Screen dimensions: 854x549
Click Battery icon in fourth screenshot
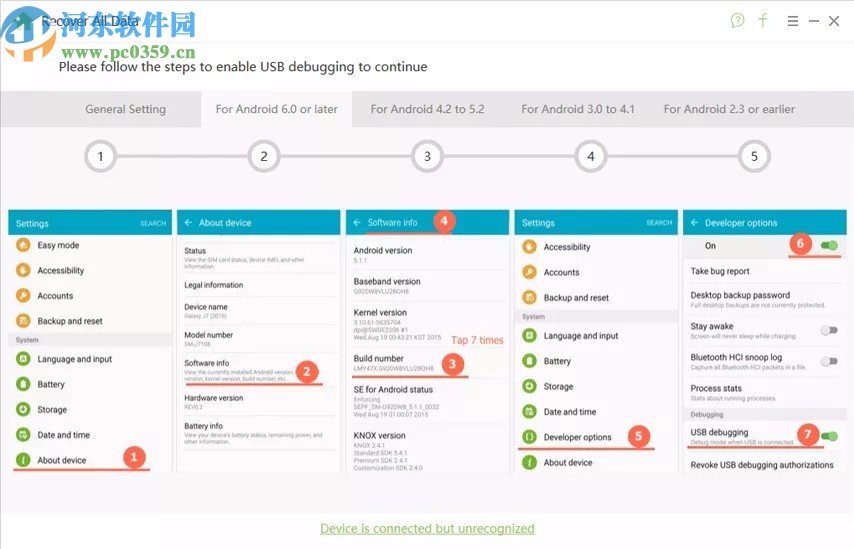coord(529,361)
